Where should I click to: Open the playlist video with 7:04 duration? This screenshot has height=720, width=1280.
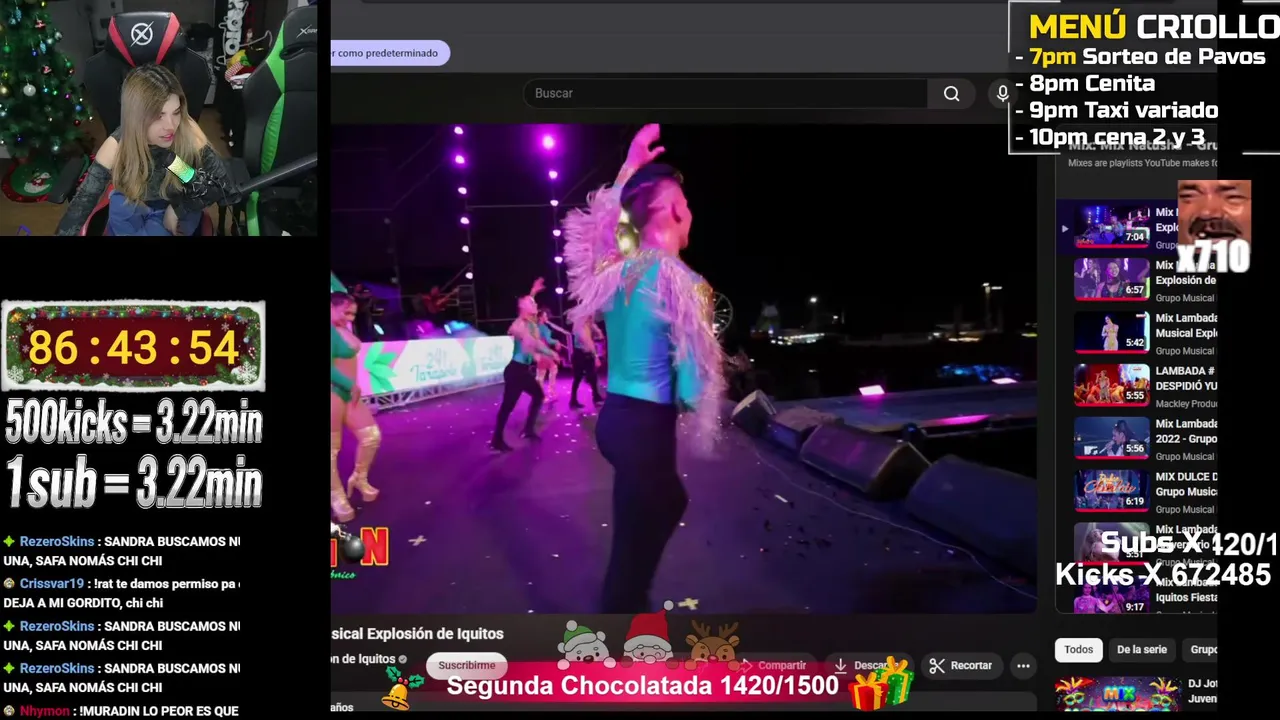[x=1112, y=227]
